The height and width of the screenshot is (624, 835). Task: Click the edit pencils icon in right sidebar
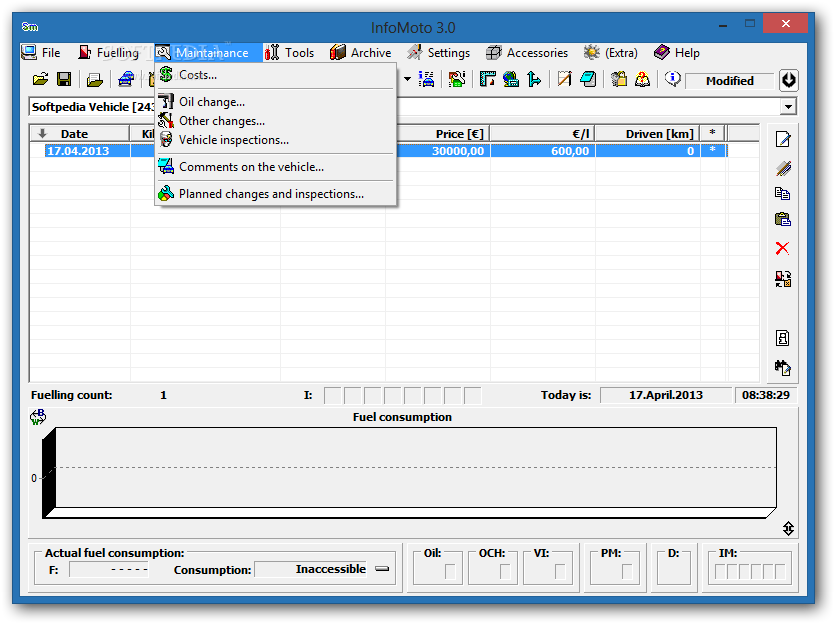click(x=782, y=168)
